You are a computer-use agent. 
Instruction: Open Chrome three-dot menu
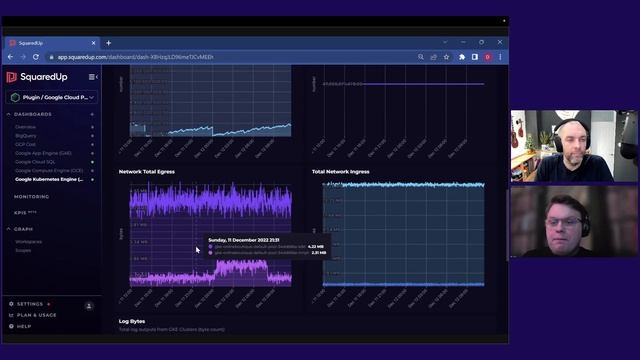click(500, 57)
